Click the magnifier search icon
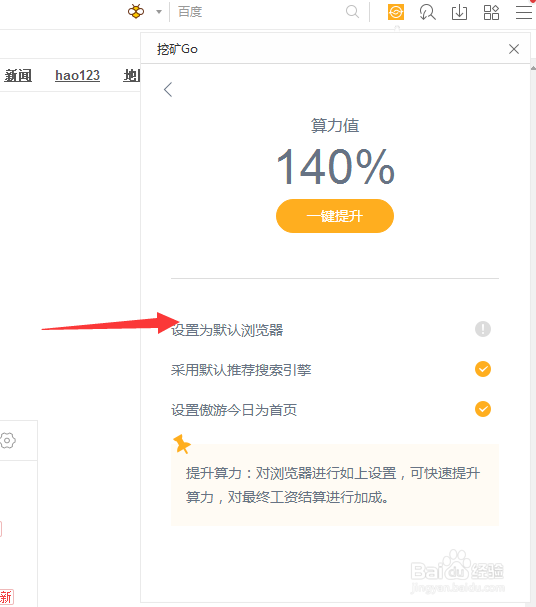Image resolution: width=536 pixels, height=607 pixels. click(x=352, y=12)
